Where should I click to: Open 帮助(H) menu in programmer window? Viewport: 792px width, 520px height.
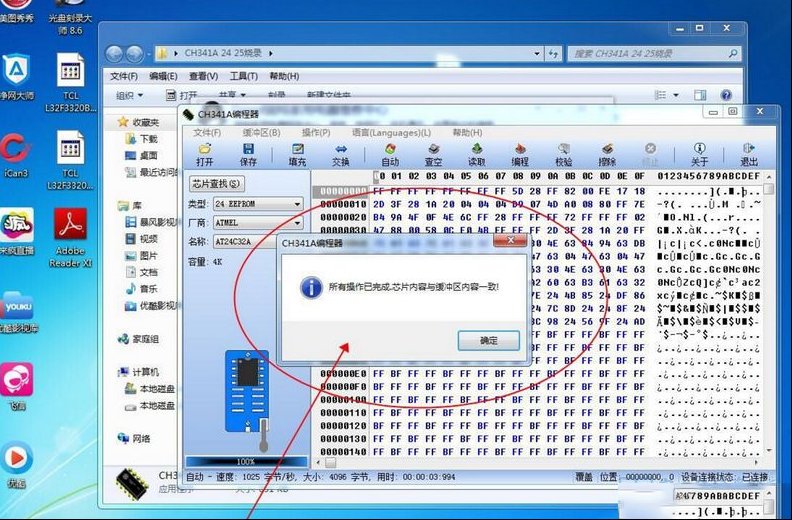click(467, 132)
